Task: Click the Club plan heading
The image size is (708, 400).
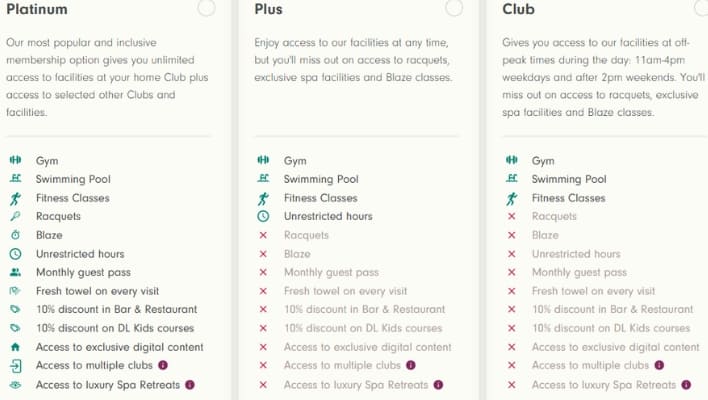Action: [x=519, y=9]
